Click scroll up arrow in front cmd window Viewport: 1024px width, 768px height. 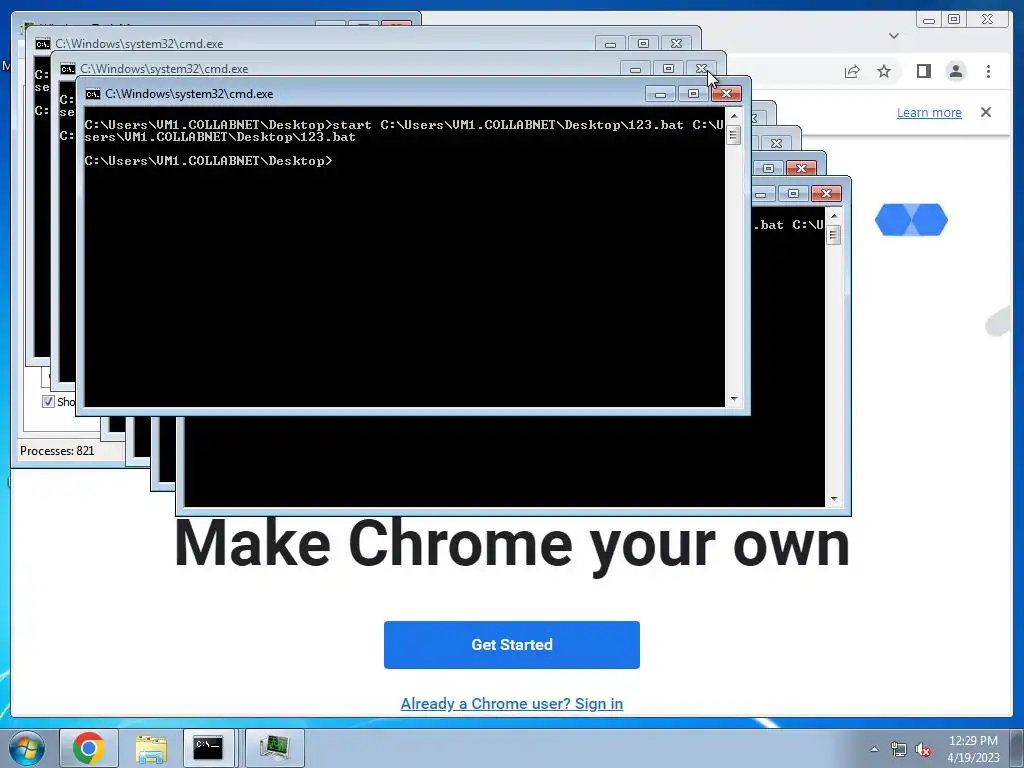734,116
